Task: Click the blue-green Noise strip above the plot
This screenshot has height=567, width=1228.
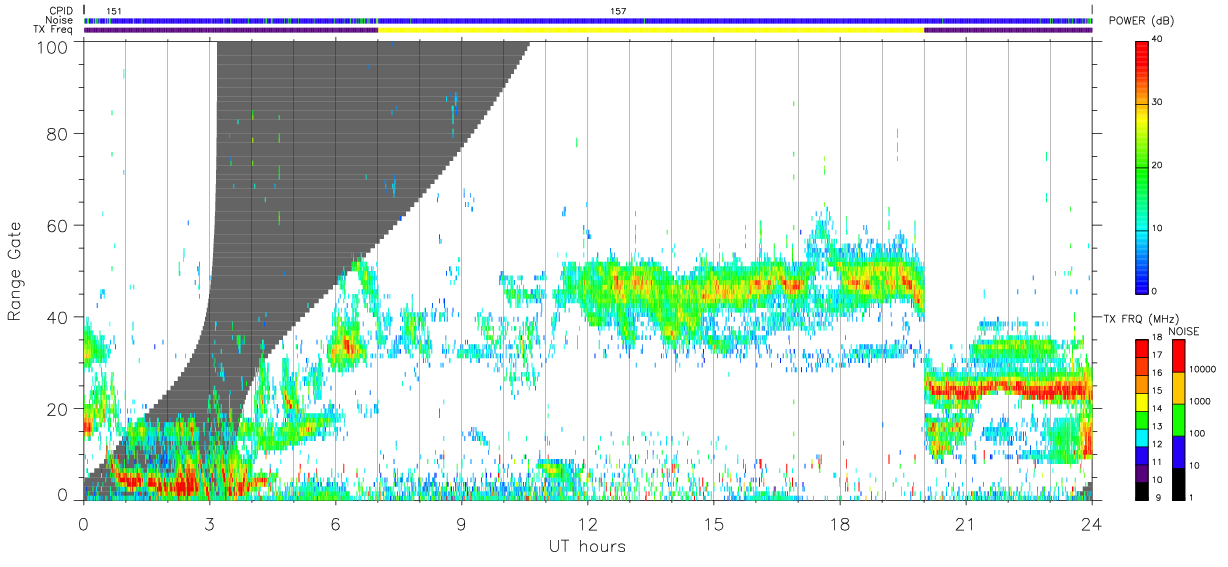Action: [588, 20]
